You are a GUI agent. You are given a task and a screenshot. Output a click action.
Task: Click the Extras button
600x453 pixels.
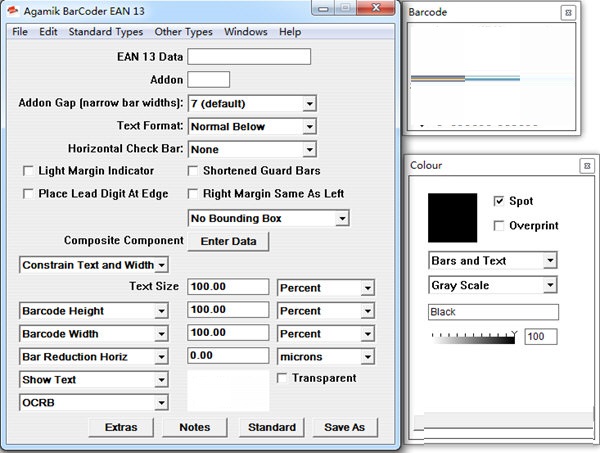(x=121, y=427)
